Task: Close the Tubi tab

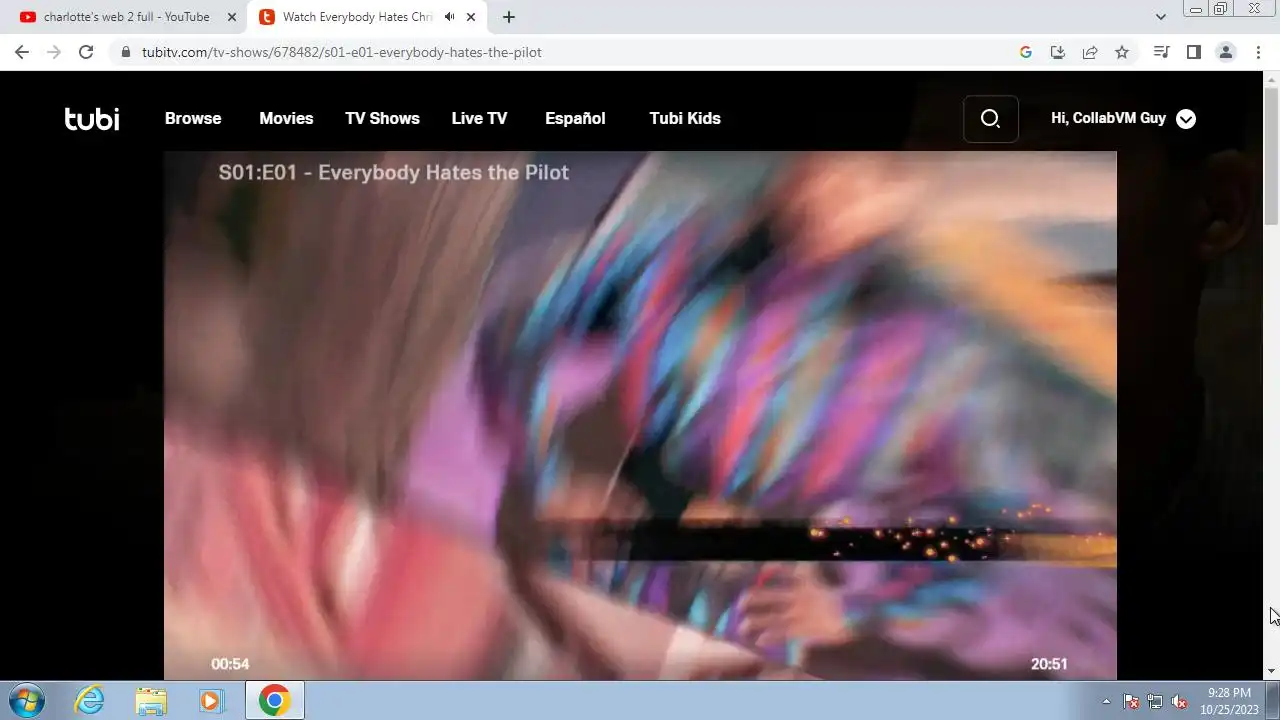Action: (471, 17)
